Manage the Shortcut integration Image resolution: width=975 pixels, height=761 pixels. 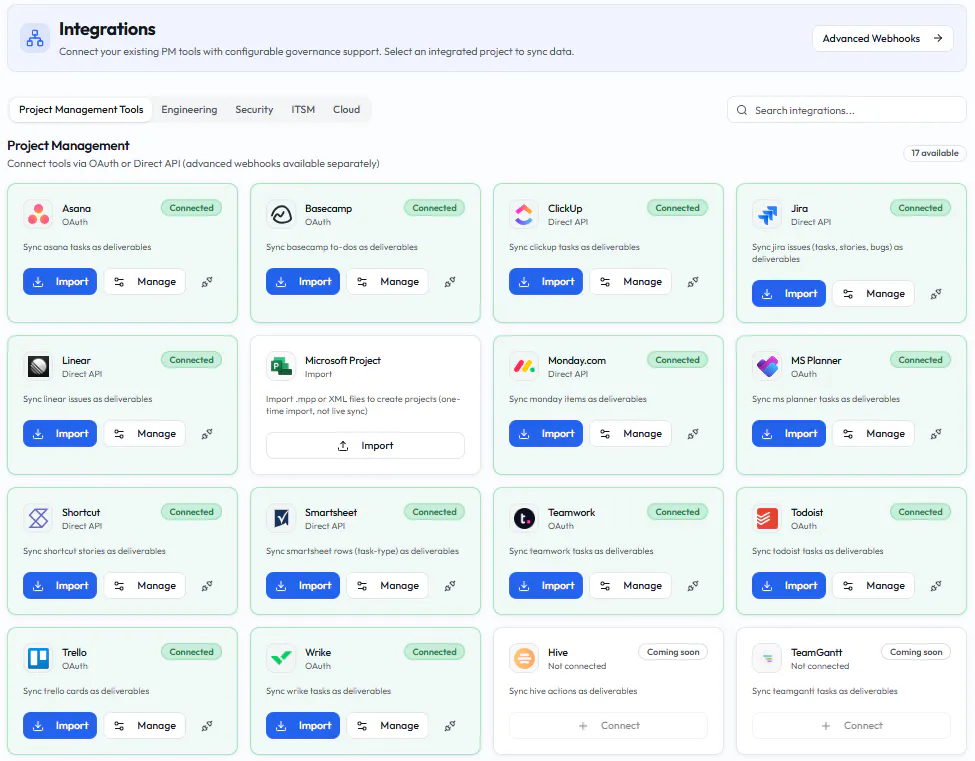tap(144, 585)
